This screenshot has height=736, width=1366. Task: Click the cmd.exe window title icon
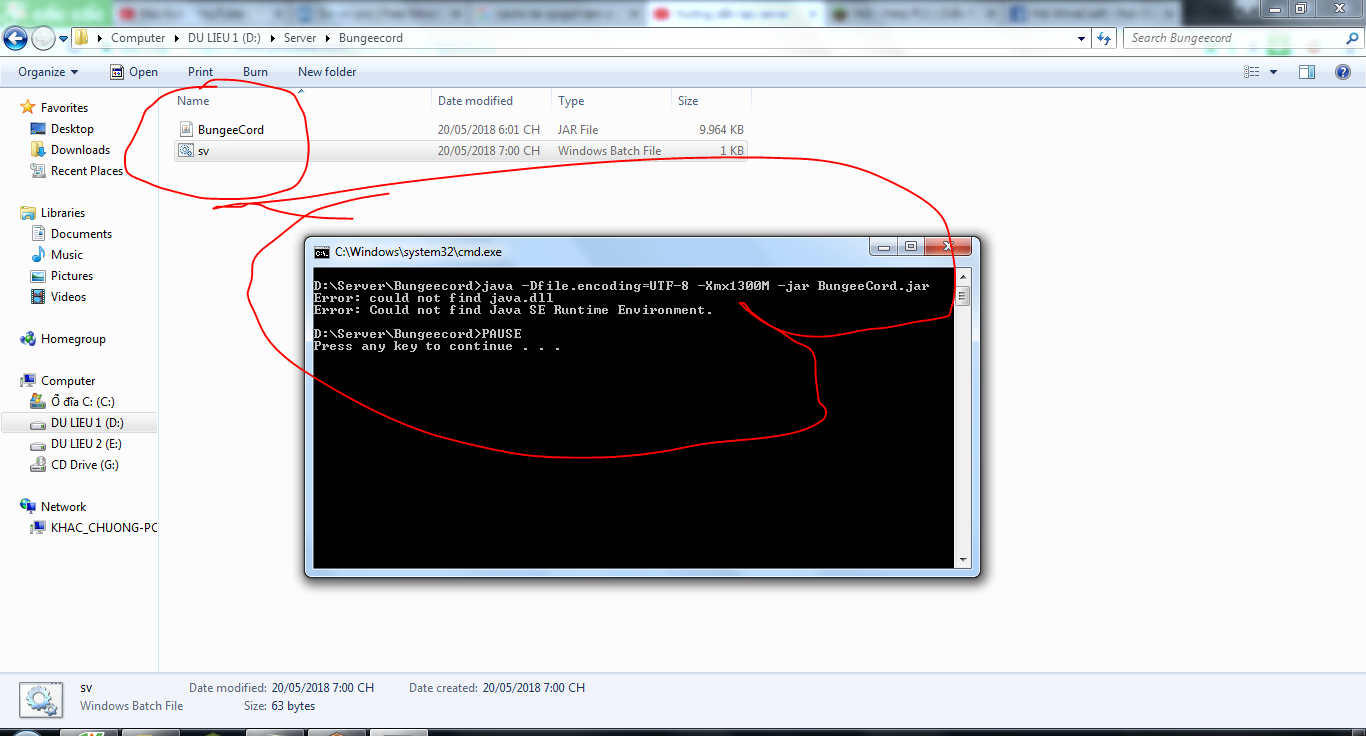pos(322,252)
